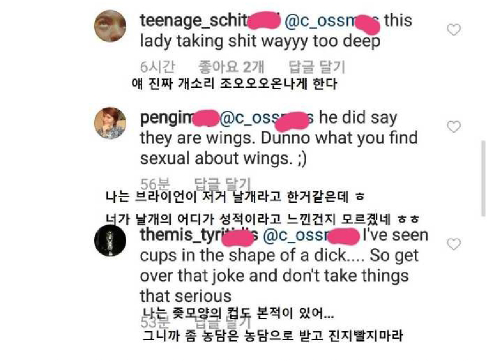Open @c_oss mention in themis_tyr comment
The image size is (502, 361).
coord(311,235)
